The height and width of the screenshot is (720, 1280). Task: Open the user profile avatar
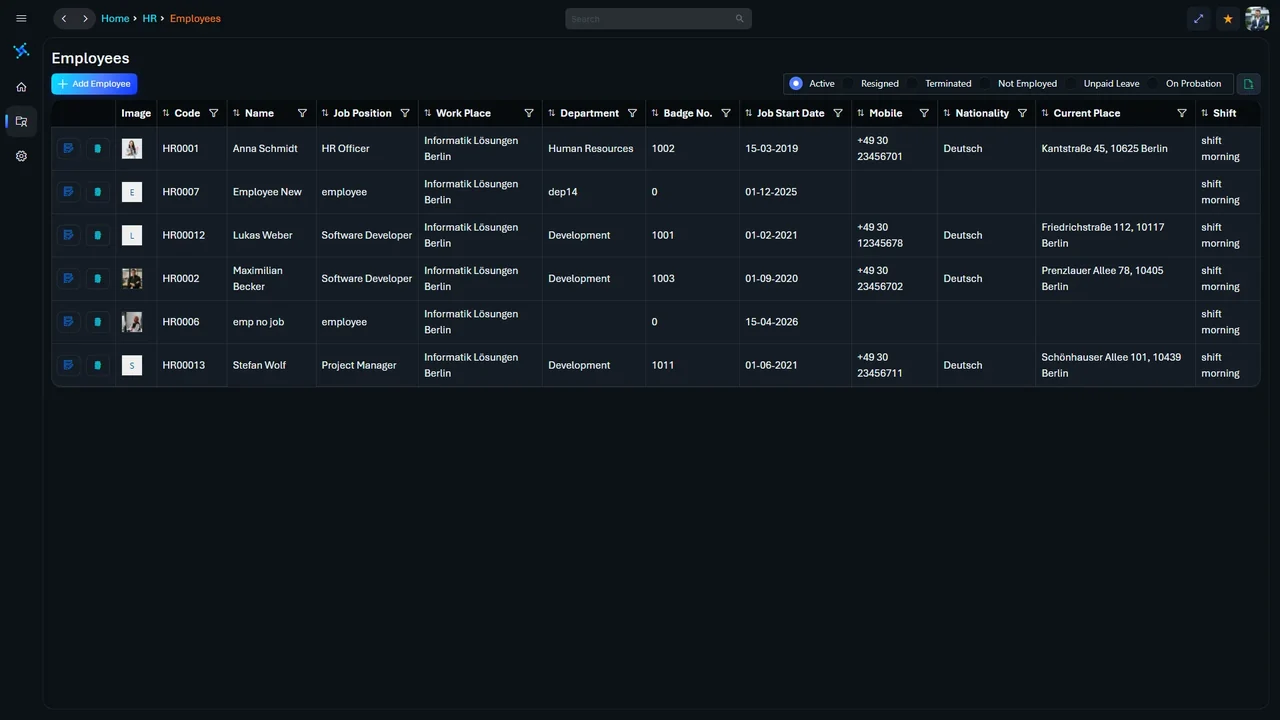click(x=1257, y=18)
